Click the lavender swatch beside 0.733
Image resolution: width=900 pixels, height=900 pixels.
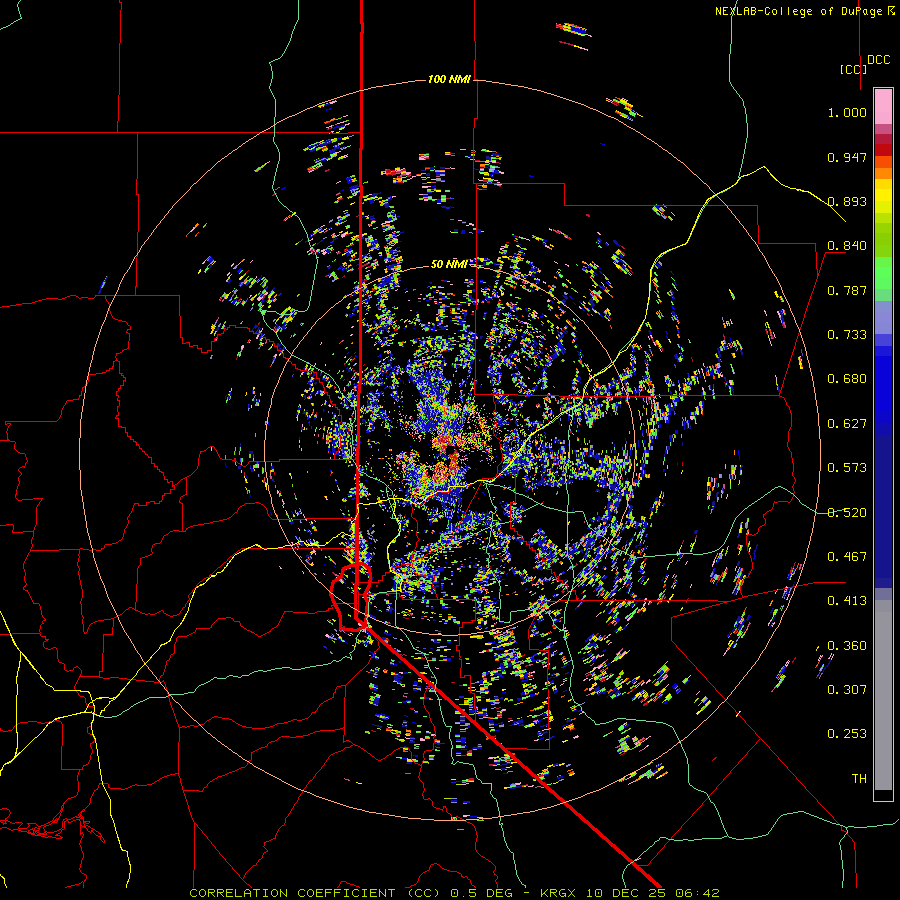tap(883, 318)
